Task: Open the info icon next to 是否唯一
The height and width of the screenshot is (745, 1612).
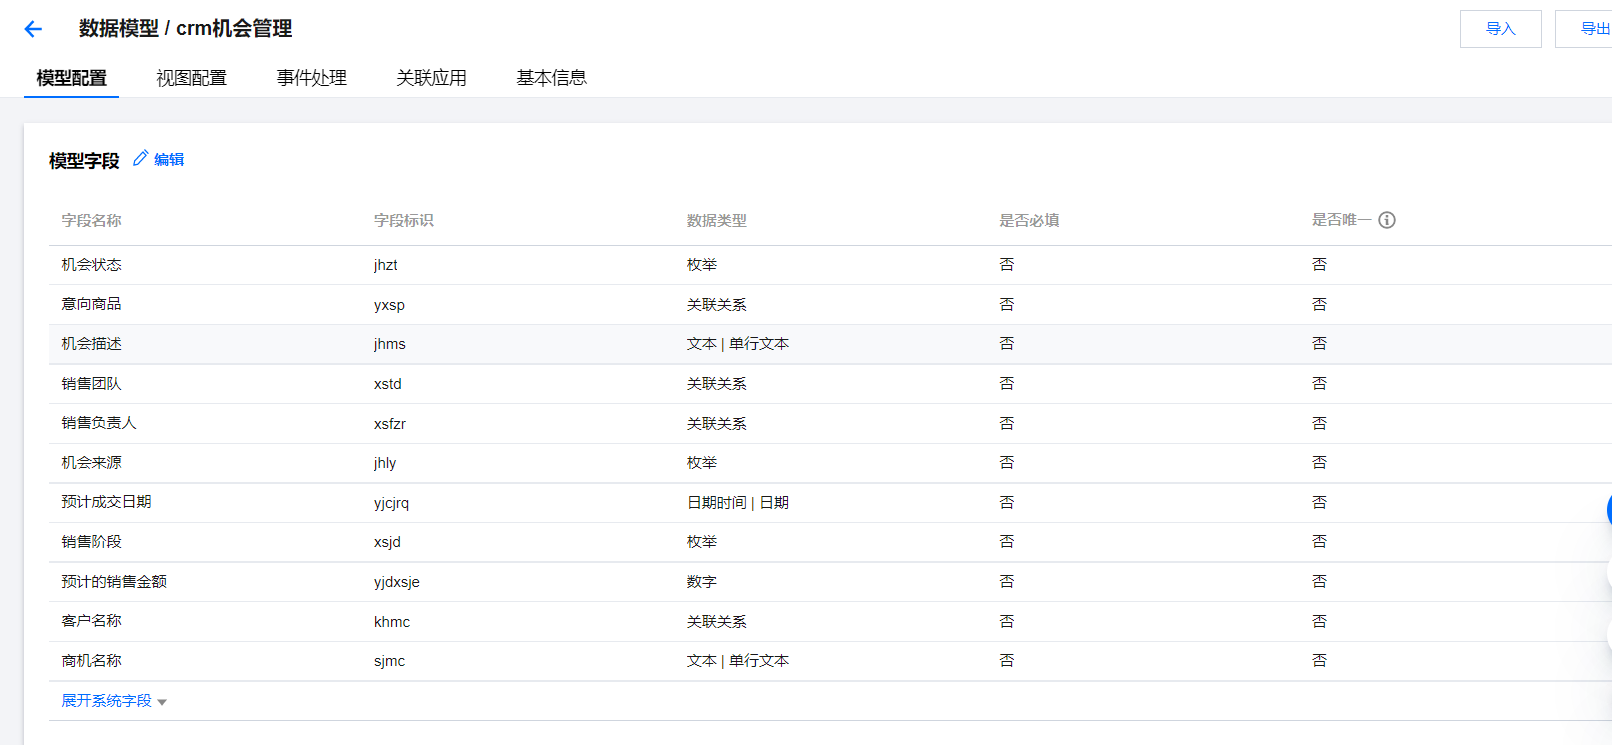Action: click(1387, 220)
